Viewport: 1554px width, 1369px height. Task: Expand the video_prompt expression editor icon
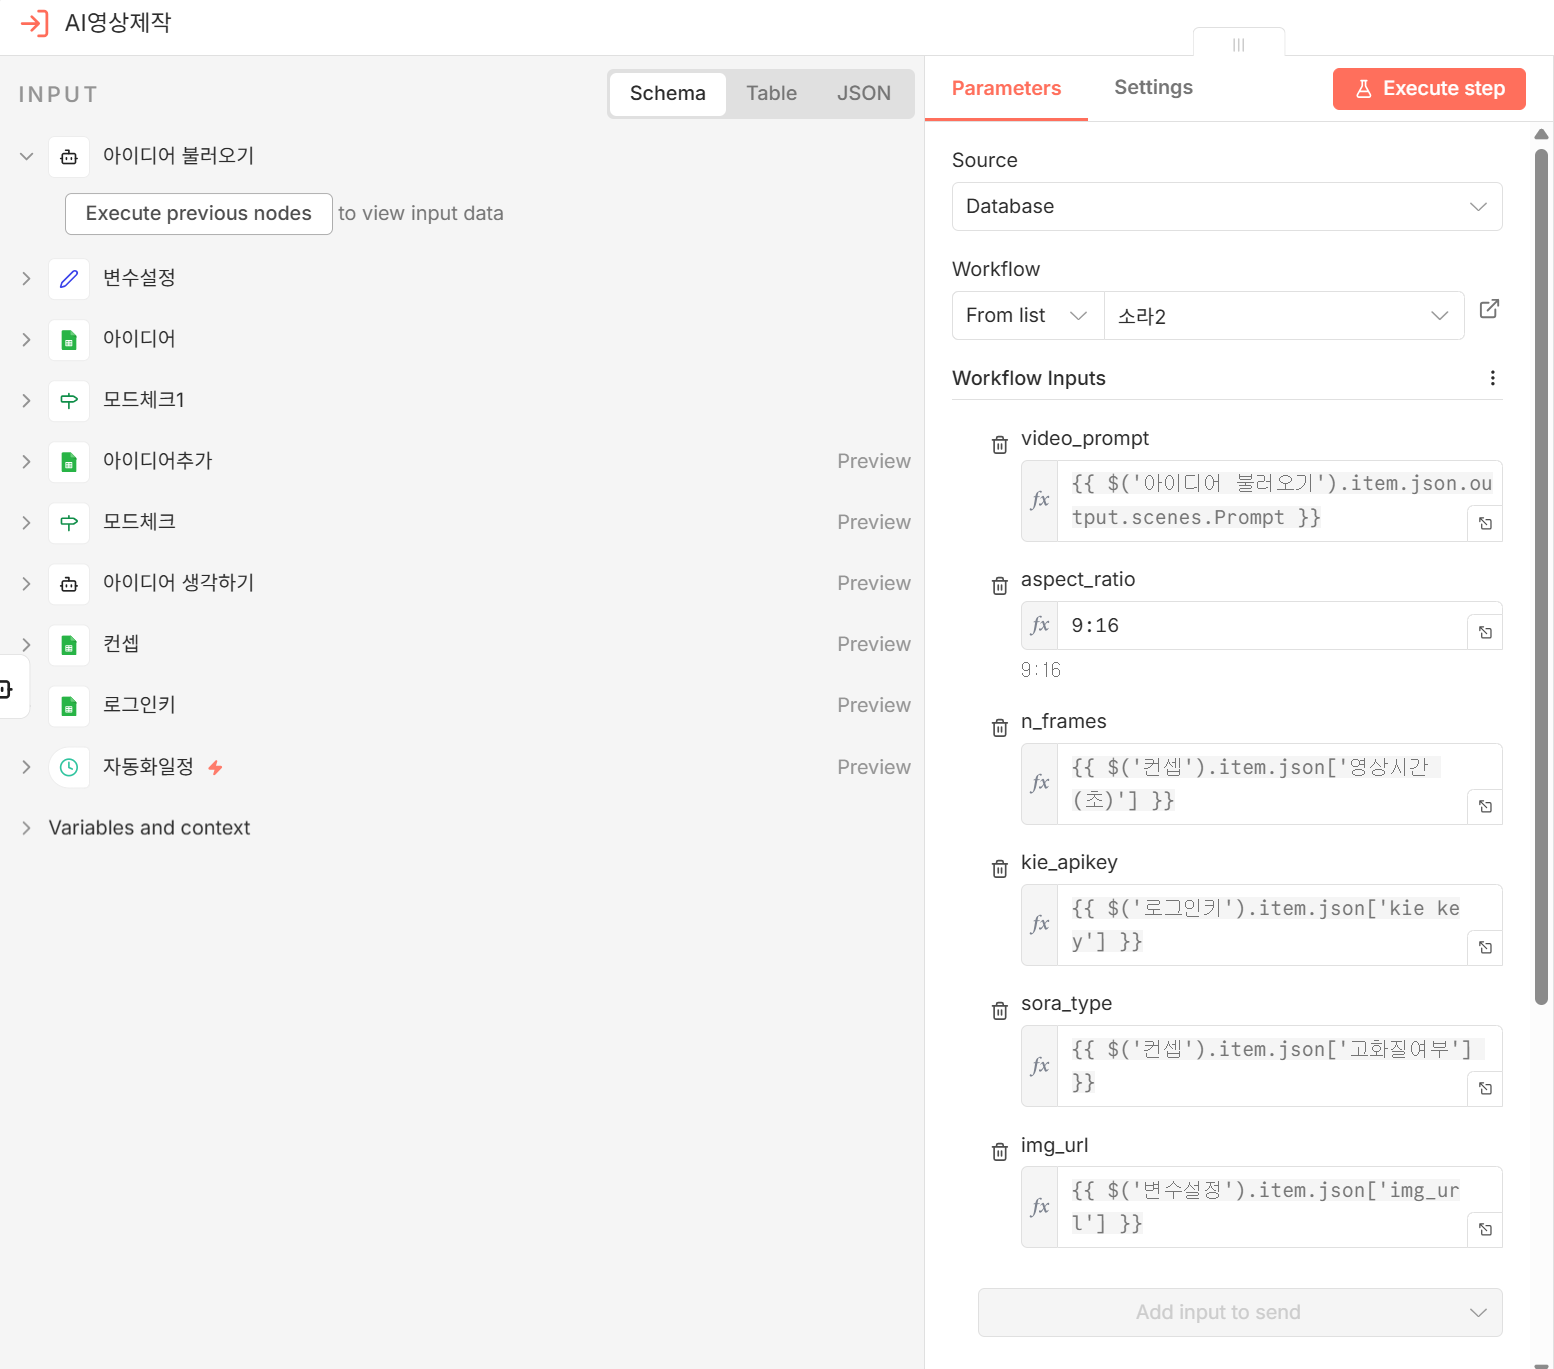(1485, 523)
